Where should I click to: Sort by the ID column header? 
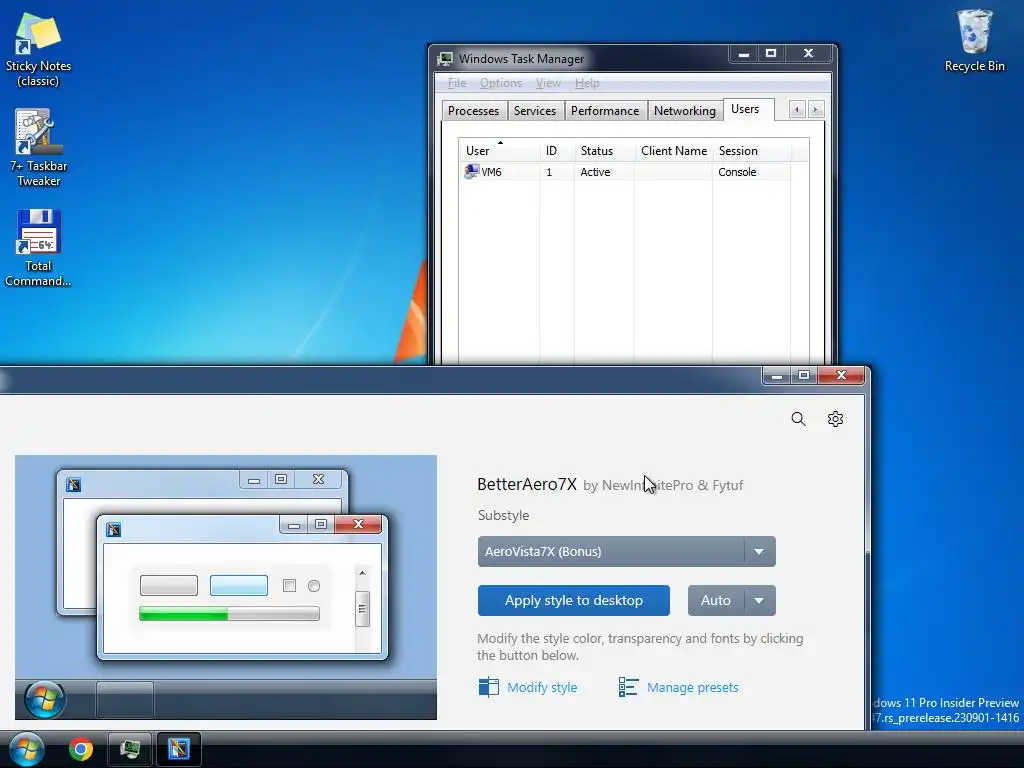(x=556, y=150)
